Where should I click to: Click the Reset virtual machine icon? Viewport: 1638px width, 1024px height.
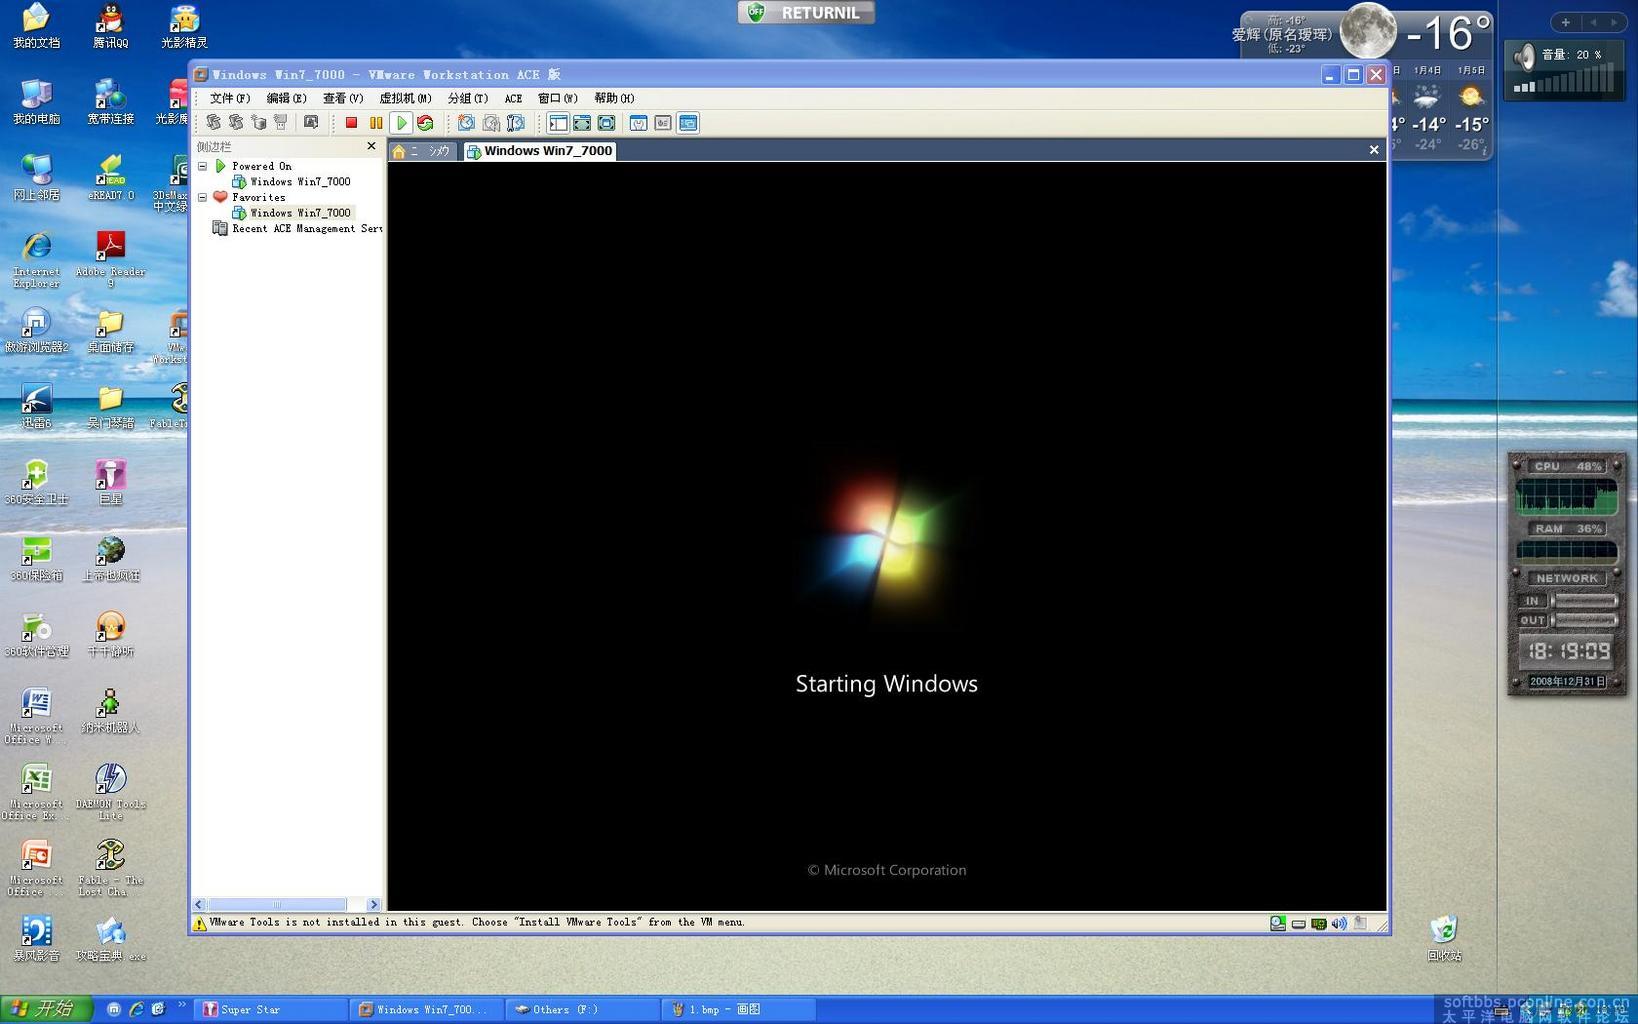point(426,123)
